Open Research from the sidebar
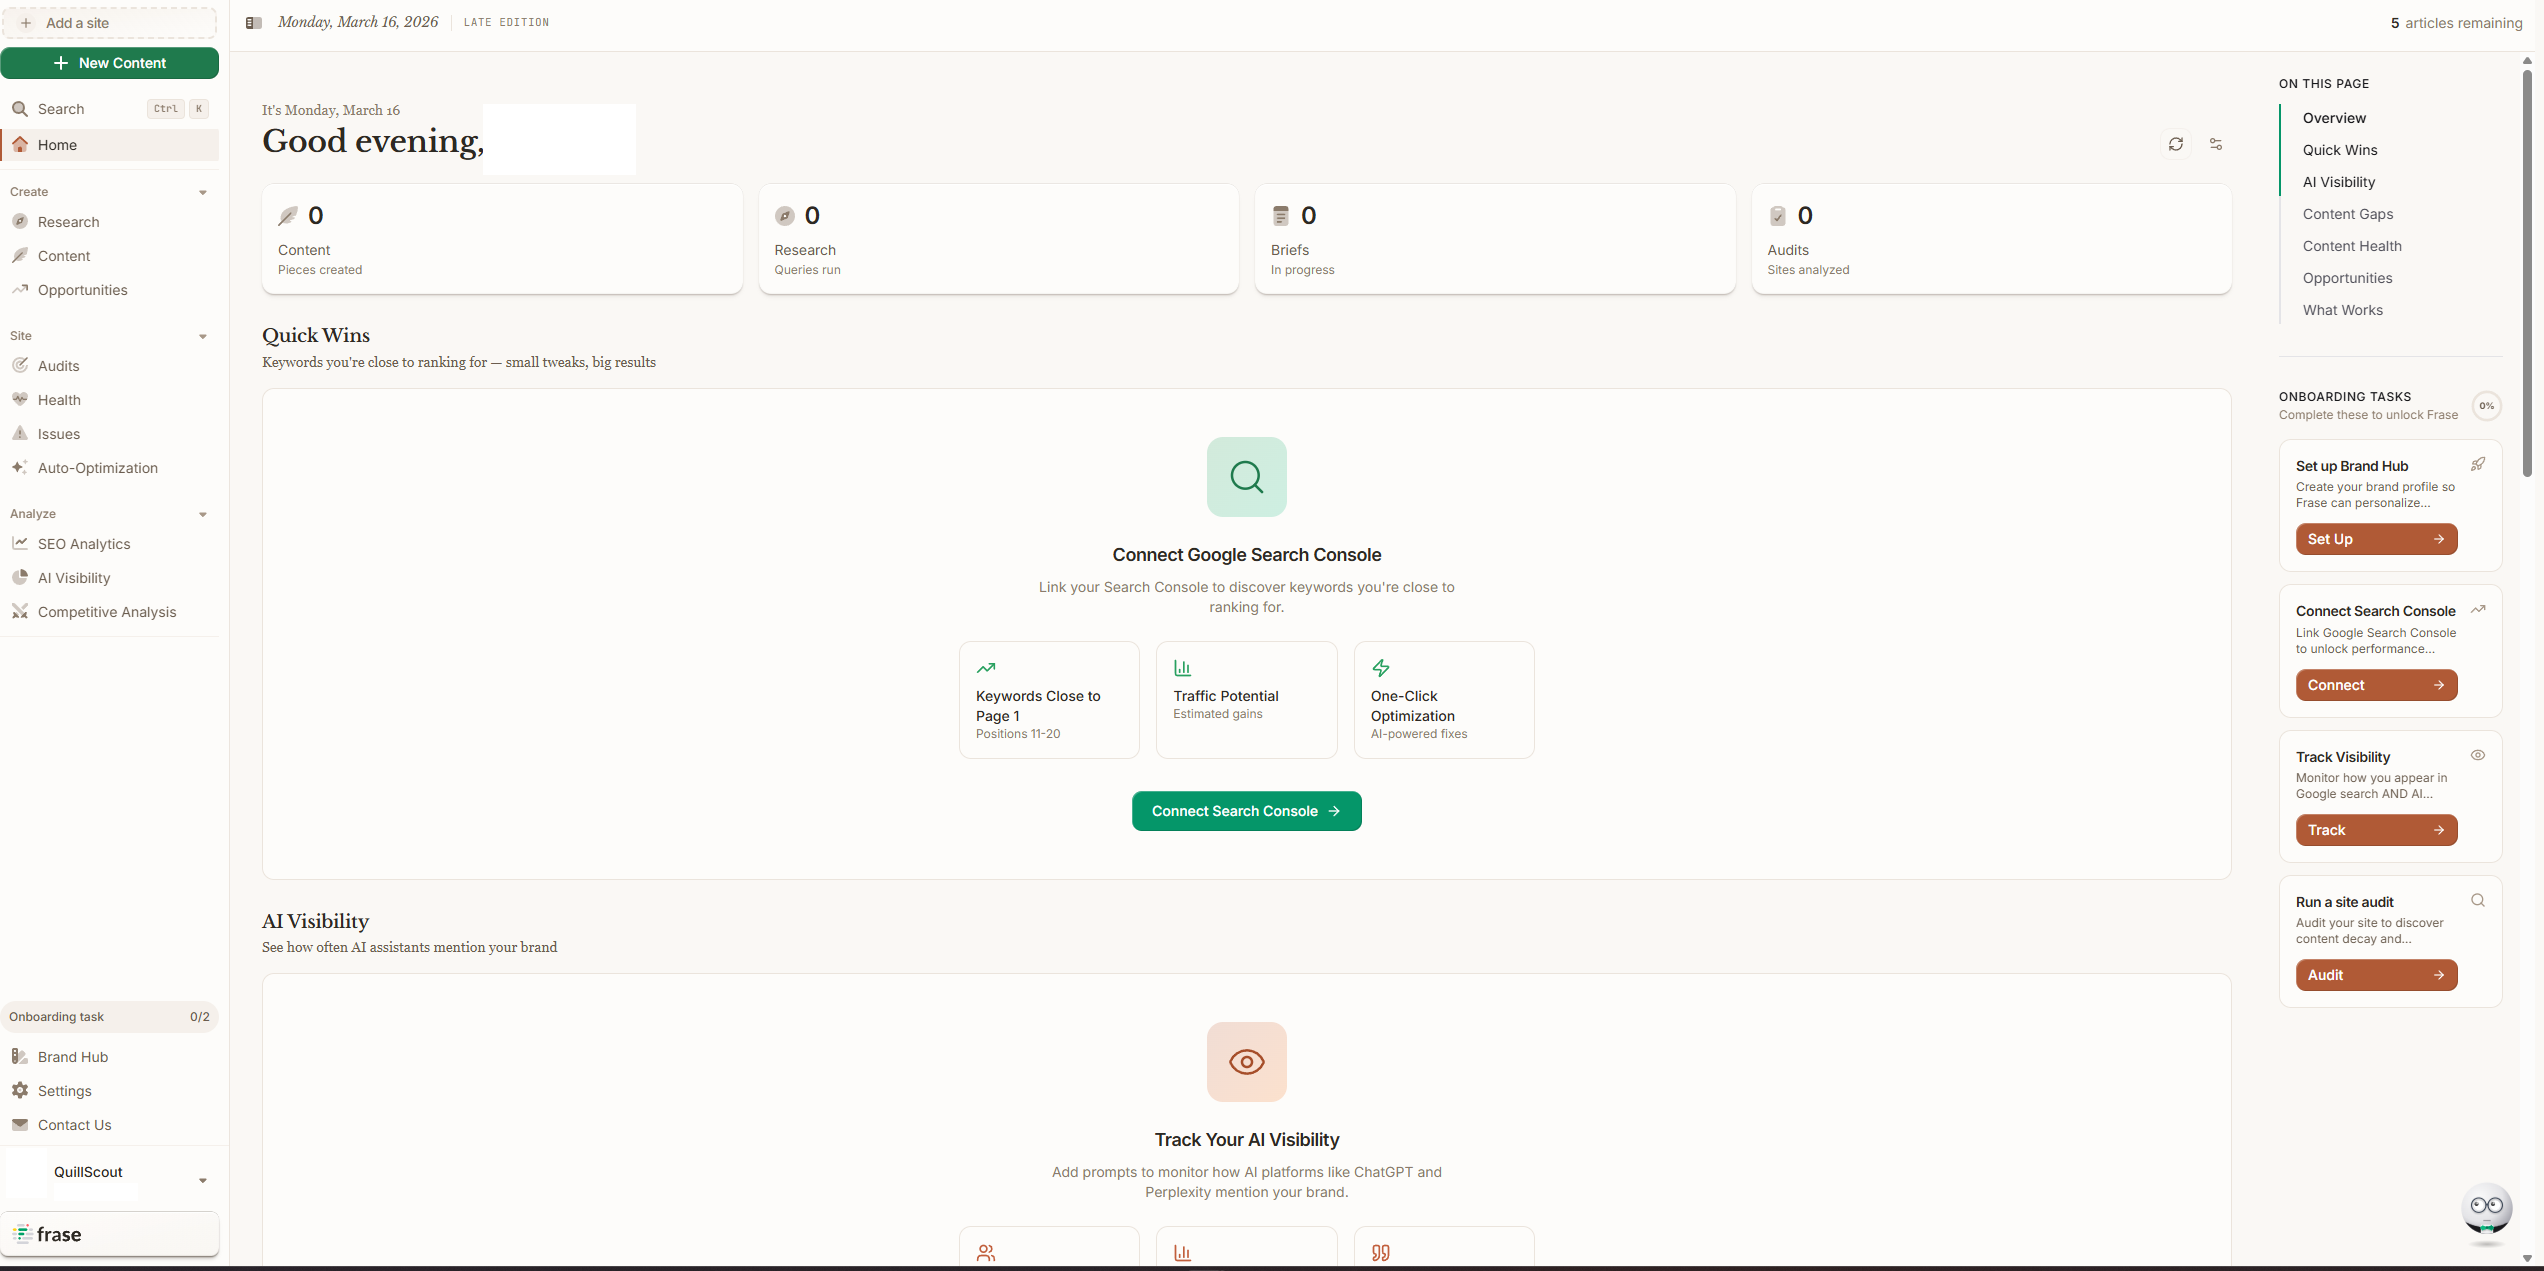The height and width of the screenshot is (1271, 2544). pyautogui.click(x=68, y=222)
